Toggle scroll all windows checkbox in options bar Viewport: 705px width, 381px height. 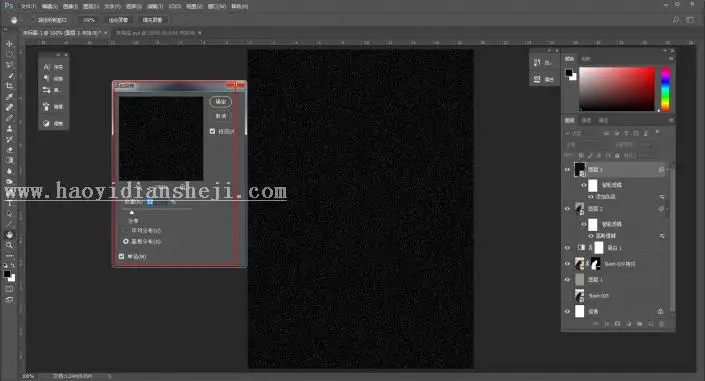click(x=34, y=20)
